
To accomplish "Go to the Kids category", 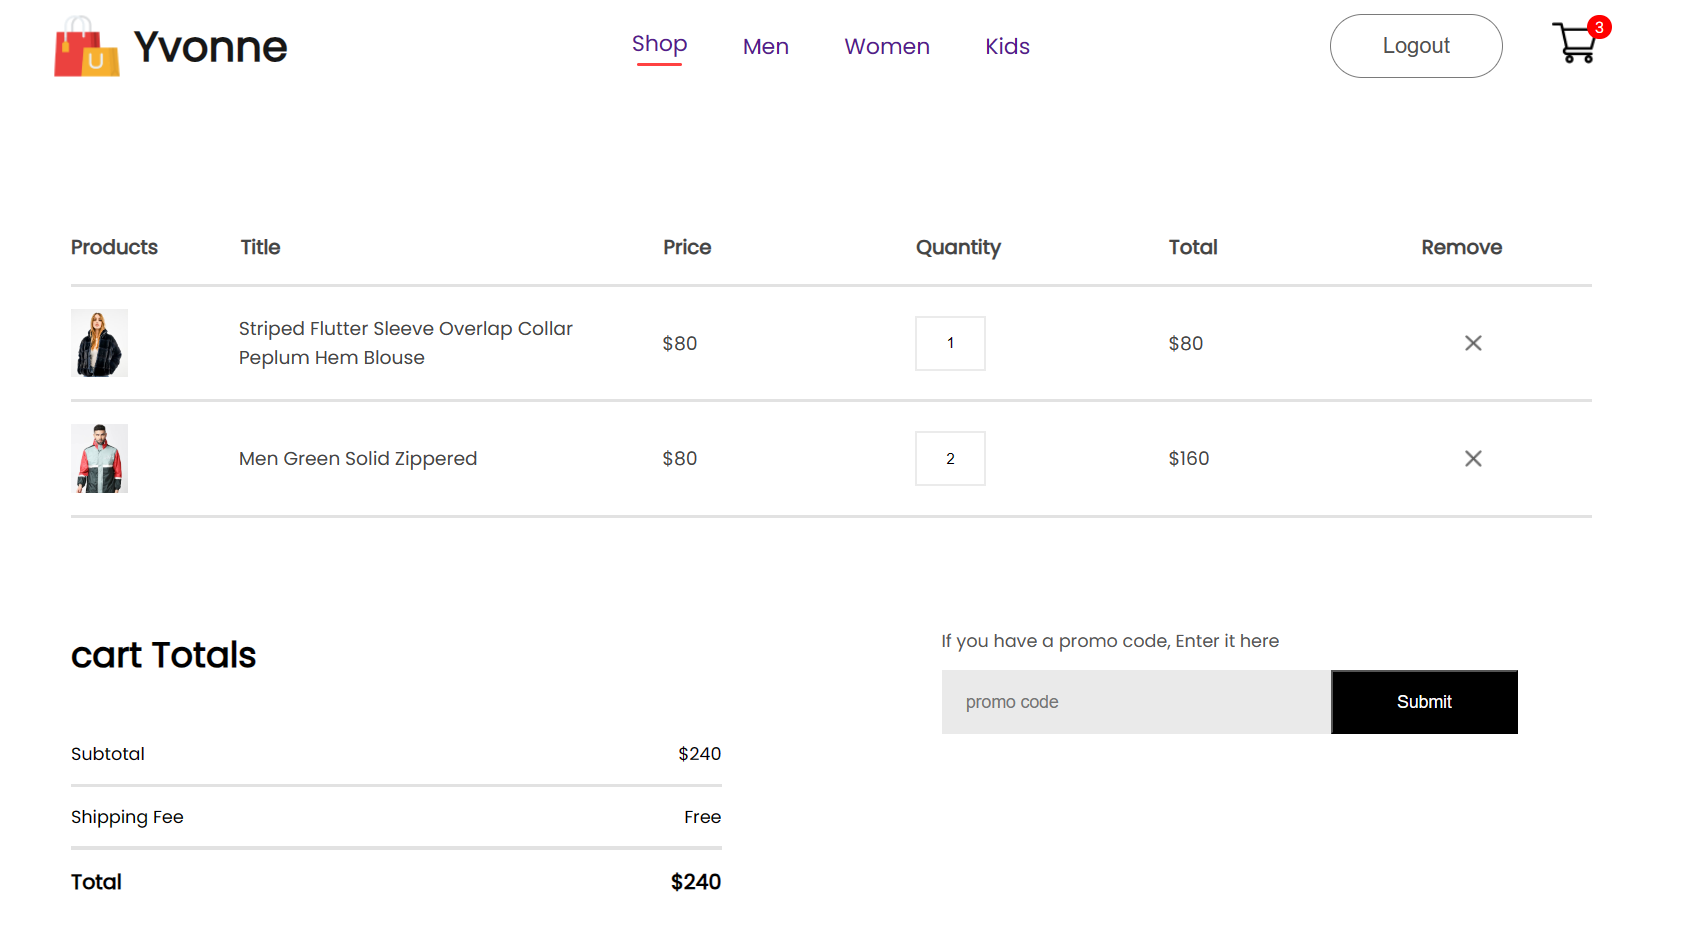I will click(1007, 46).
